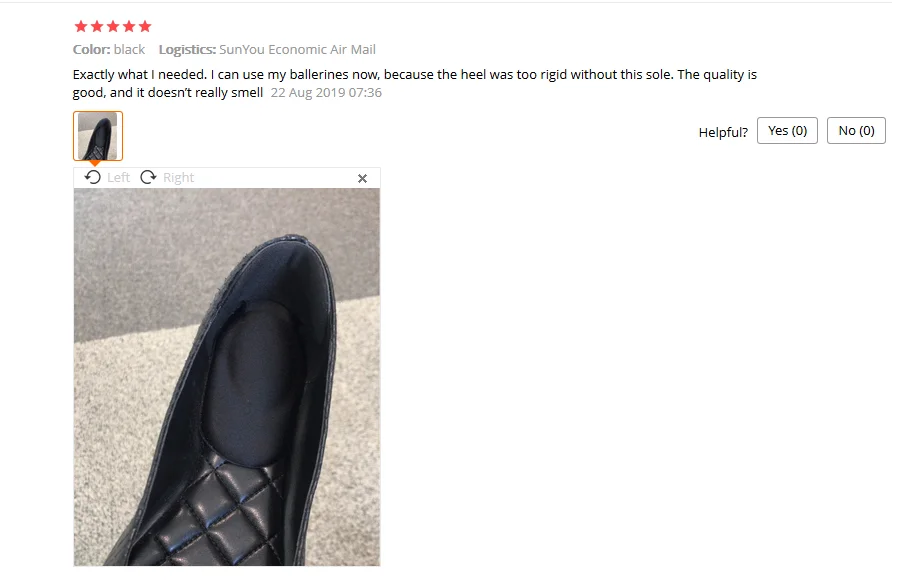Click the enlarged black ballerina shoe photo
Image resolution: width=909 pixels, height=583 pixels.
point(227,377)
